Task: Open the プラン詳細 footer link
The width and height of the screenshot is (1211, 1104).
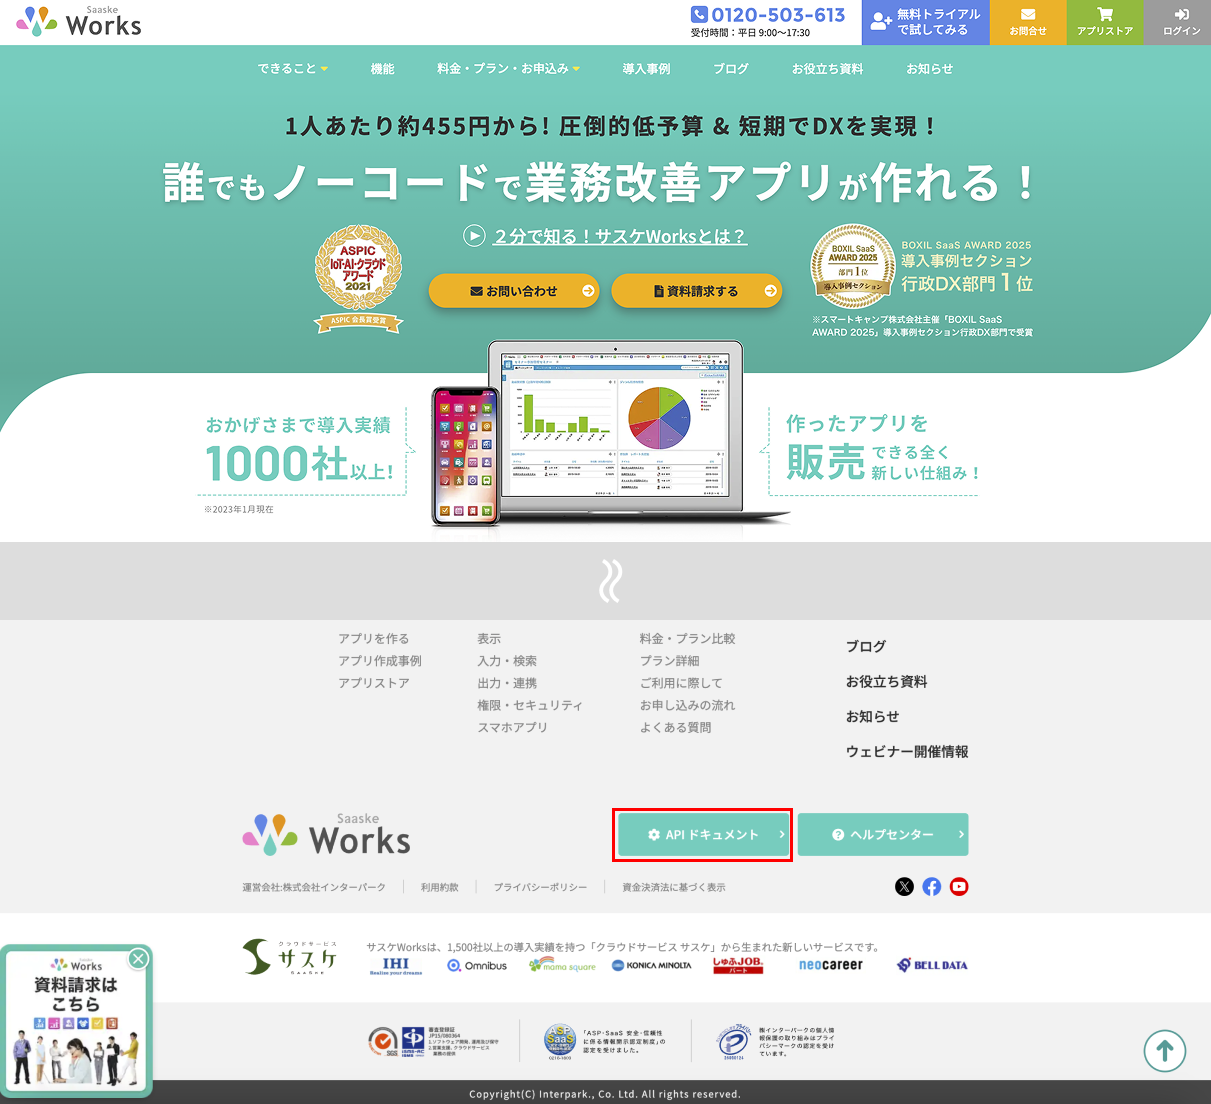Action: tap(670, 661)
